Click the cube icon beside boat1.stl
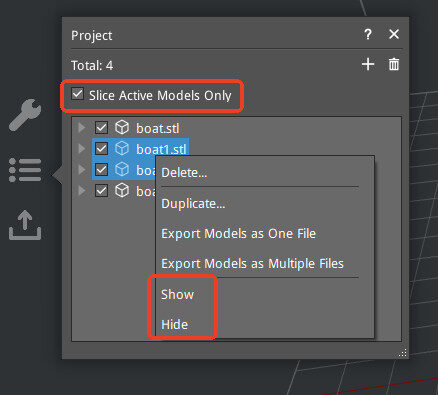The image size is (438, 395). 122,149
